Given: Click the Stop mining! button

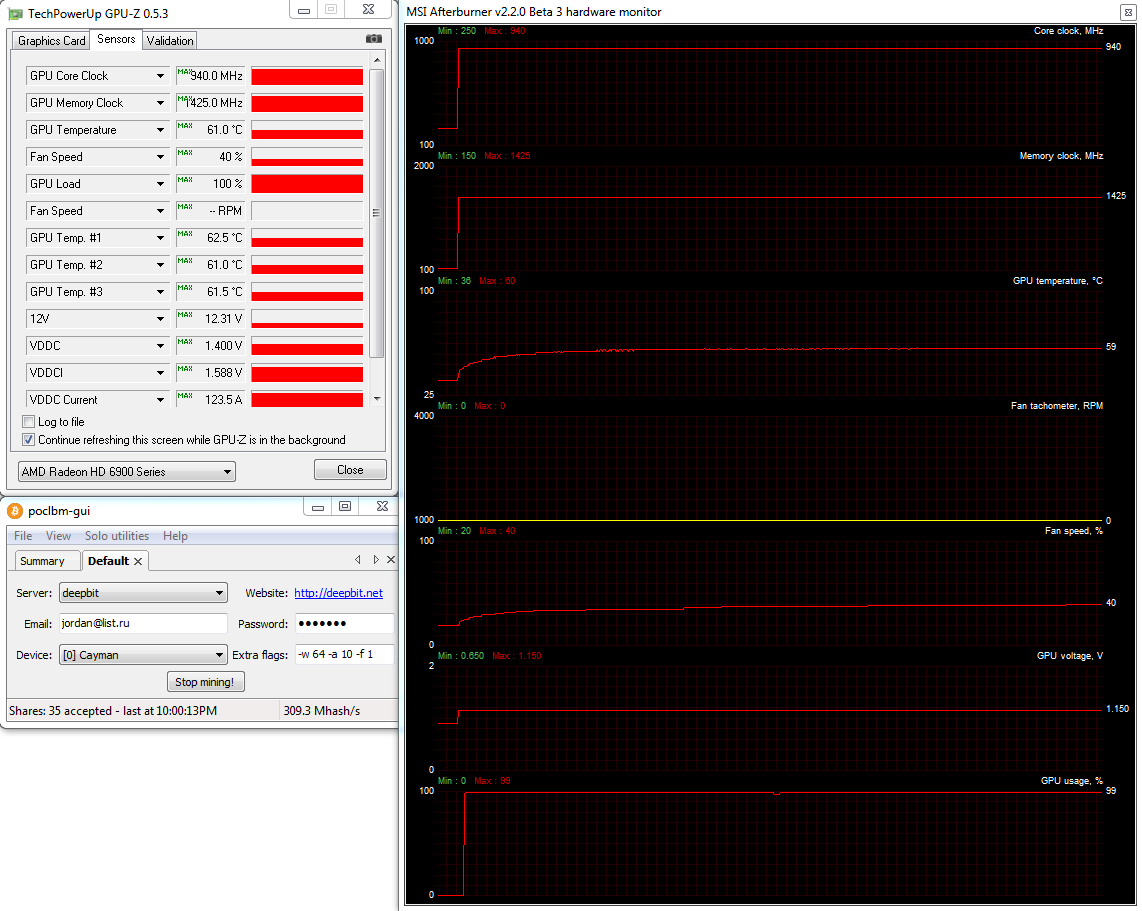Looking at the screenshot, I should [205, 682].
